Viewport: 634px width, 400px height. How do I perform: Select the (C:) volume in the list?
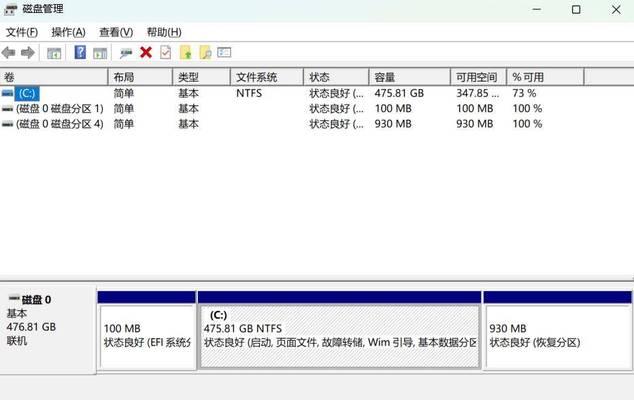click(27, 93)
